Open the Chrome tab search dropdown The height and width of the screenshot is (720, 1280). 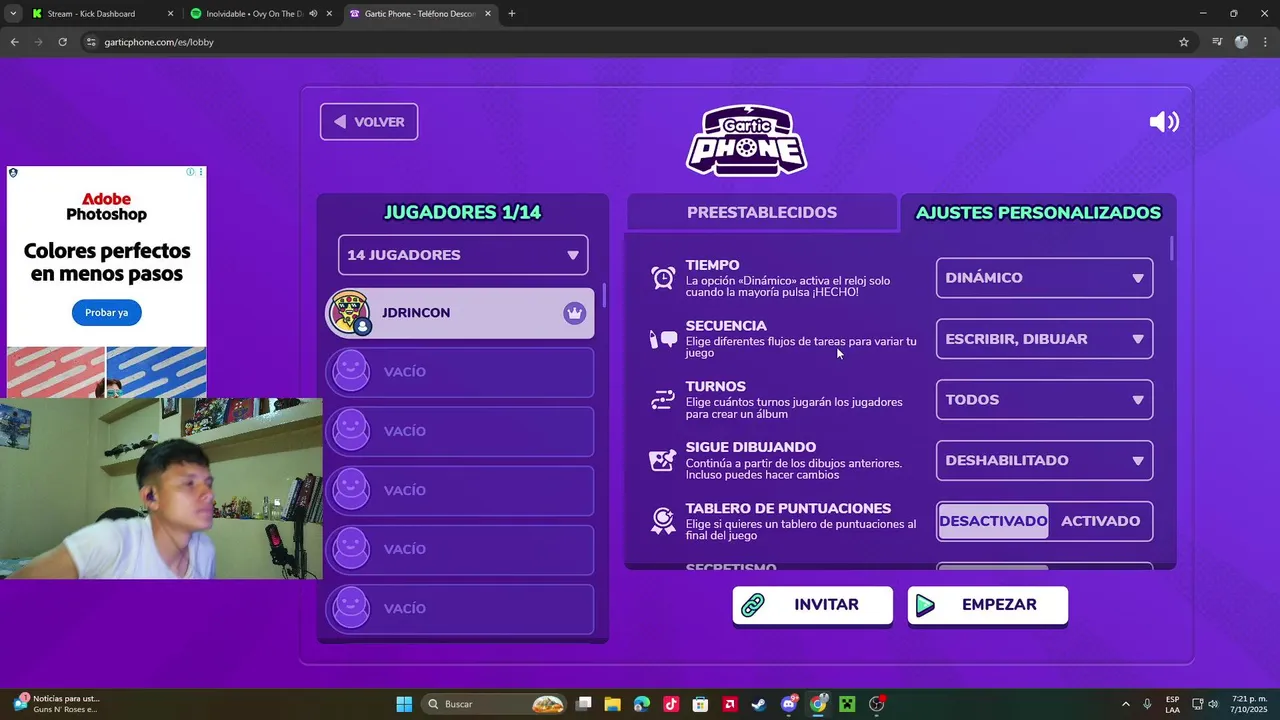[x=12, y=14]
